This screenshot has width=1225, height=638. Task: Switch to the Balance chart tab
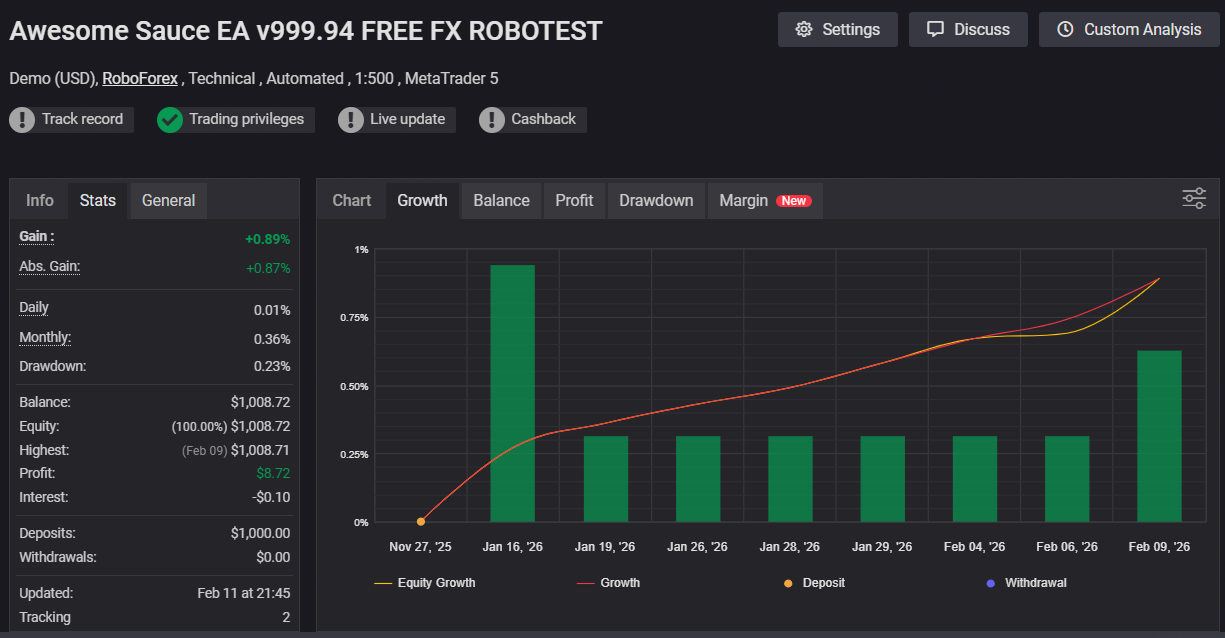click(501, 200)
